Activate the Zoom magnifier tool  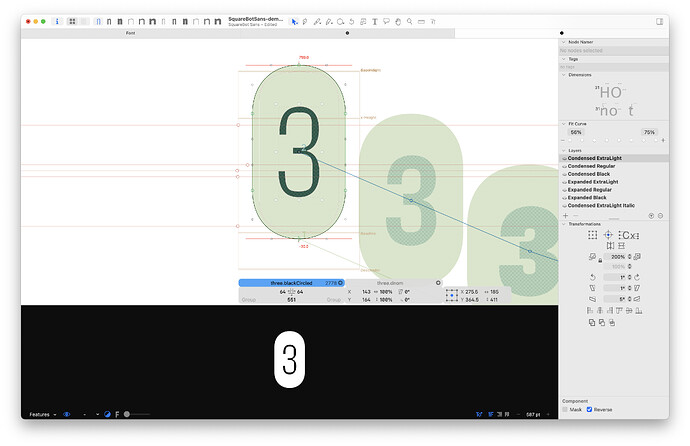(410, 20)
